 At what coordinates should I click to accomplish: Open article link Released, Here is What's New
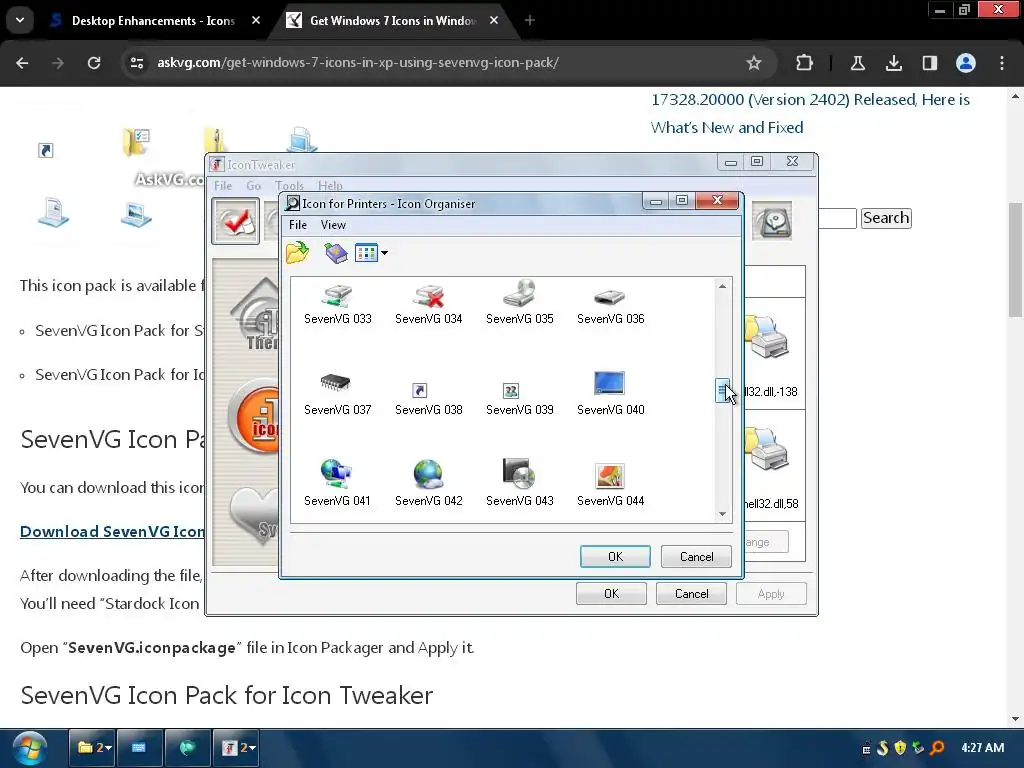coord(810,113)
